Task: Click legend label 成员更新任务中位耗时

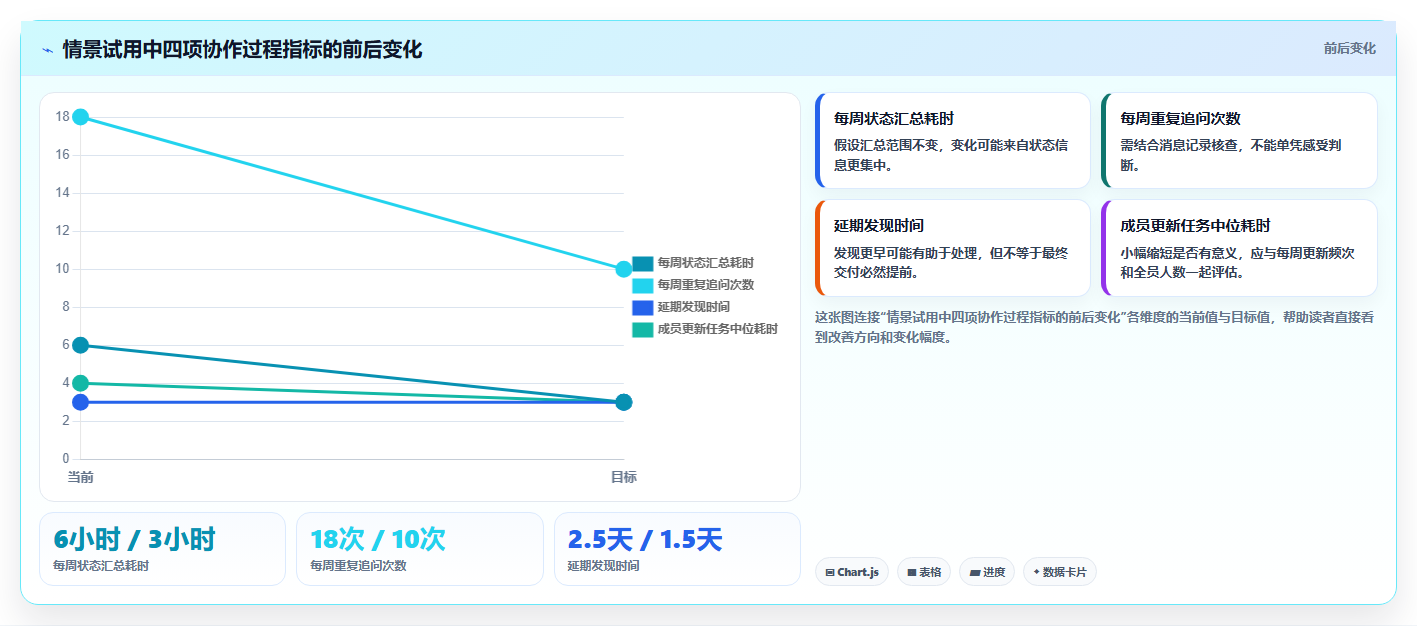Action: point(718,329)
